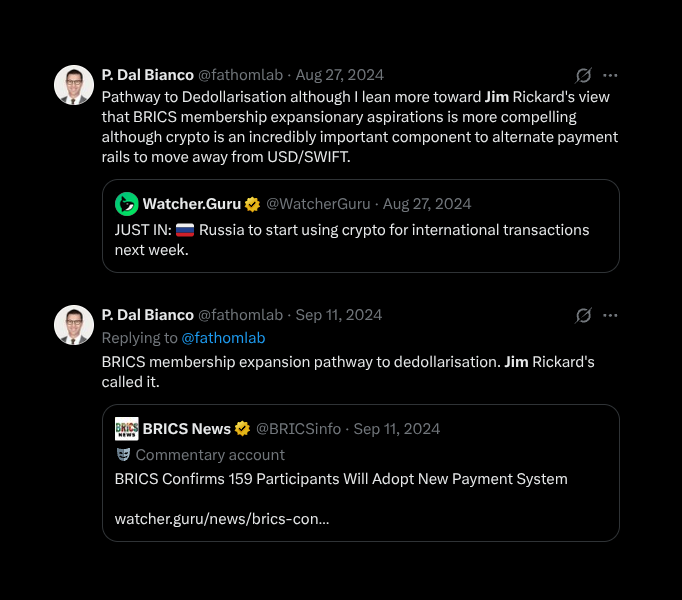The height and width of the screenshot is (600, 682).
Task: Expand more options on the Sep 11 post
Action: point(610,315)
